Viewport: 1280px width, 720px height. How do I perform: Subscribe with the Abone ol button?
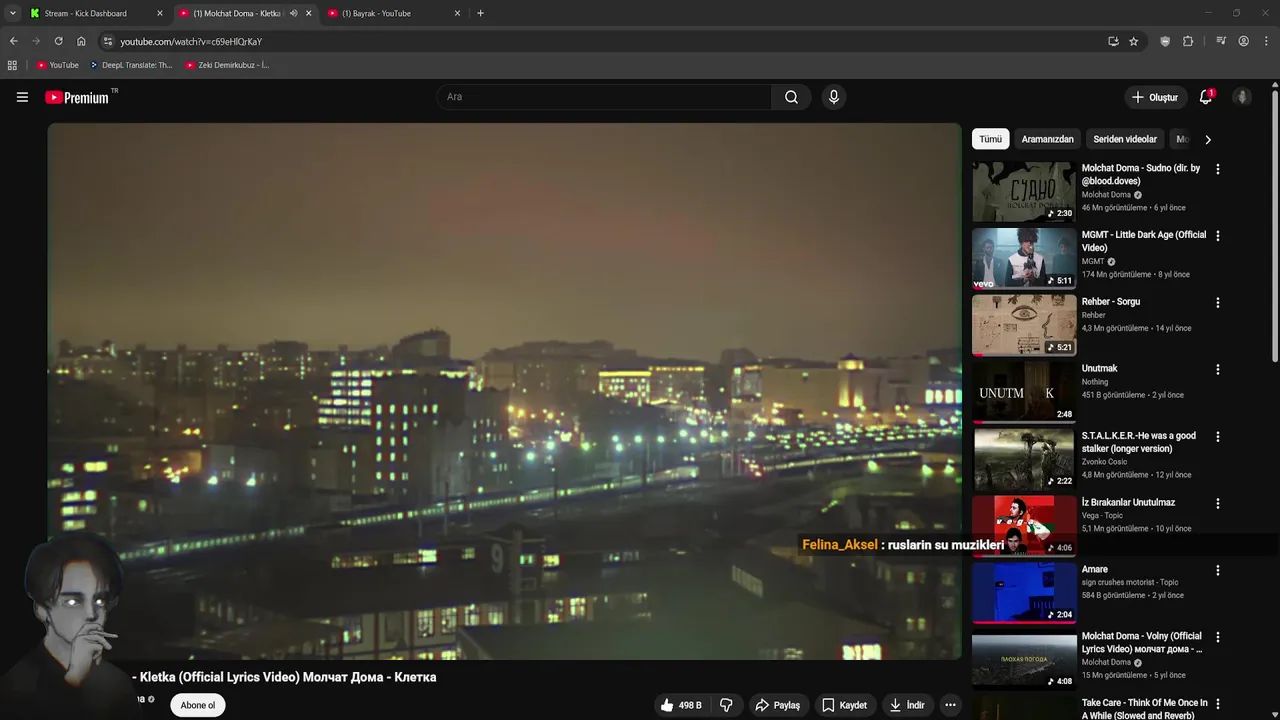coord(198,705)
